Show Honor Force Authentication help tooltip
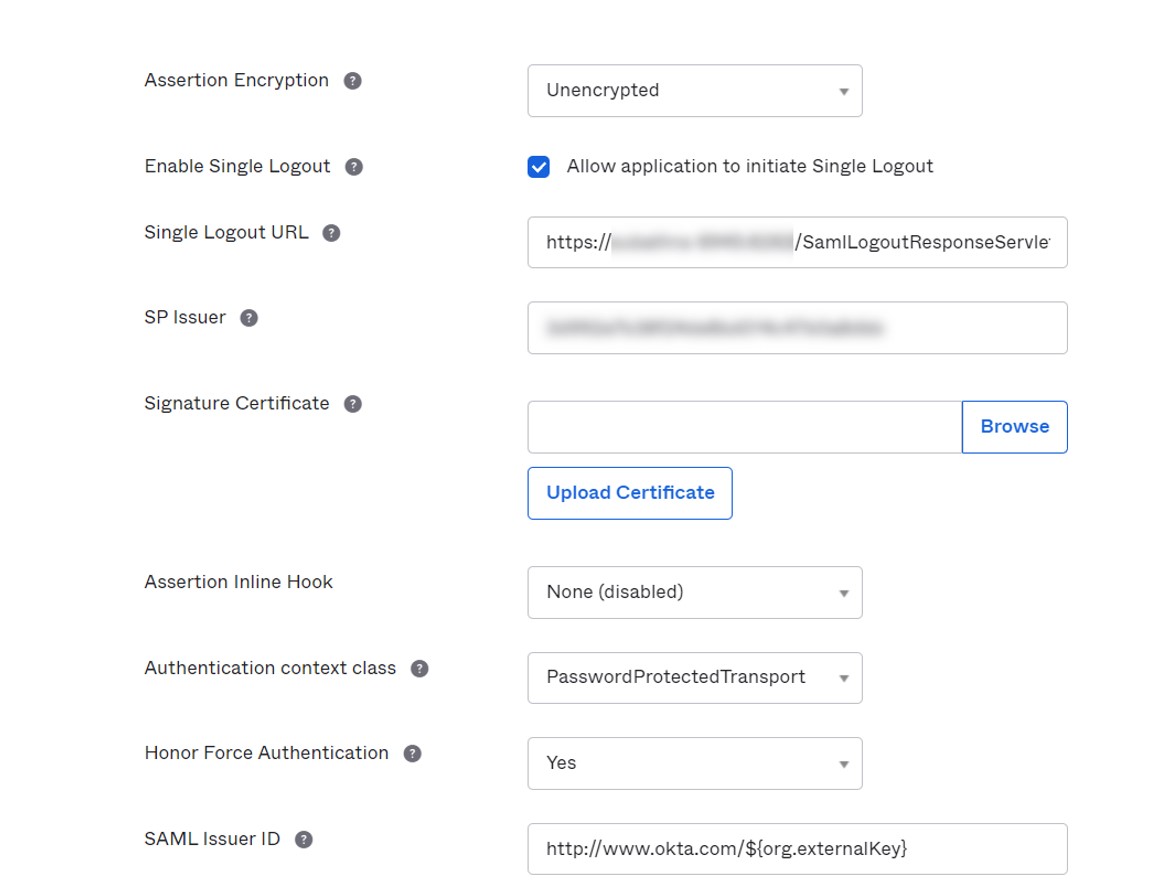The image size is (1168, 884). point(412,754)
